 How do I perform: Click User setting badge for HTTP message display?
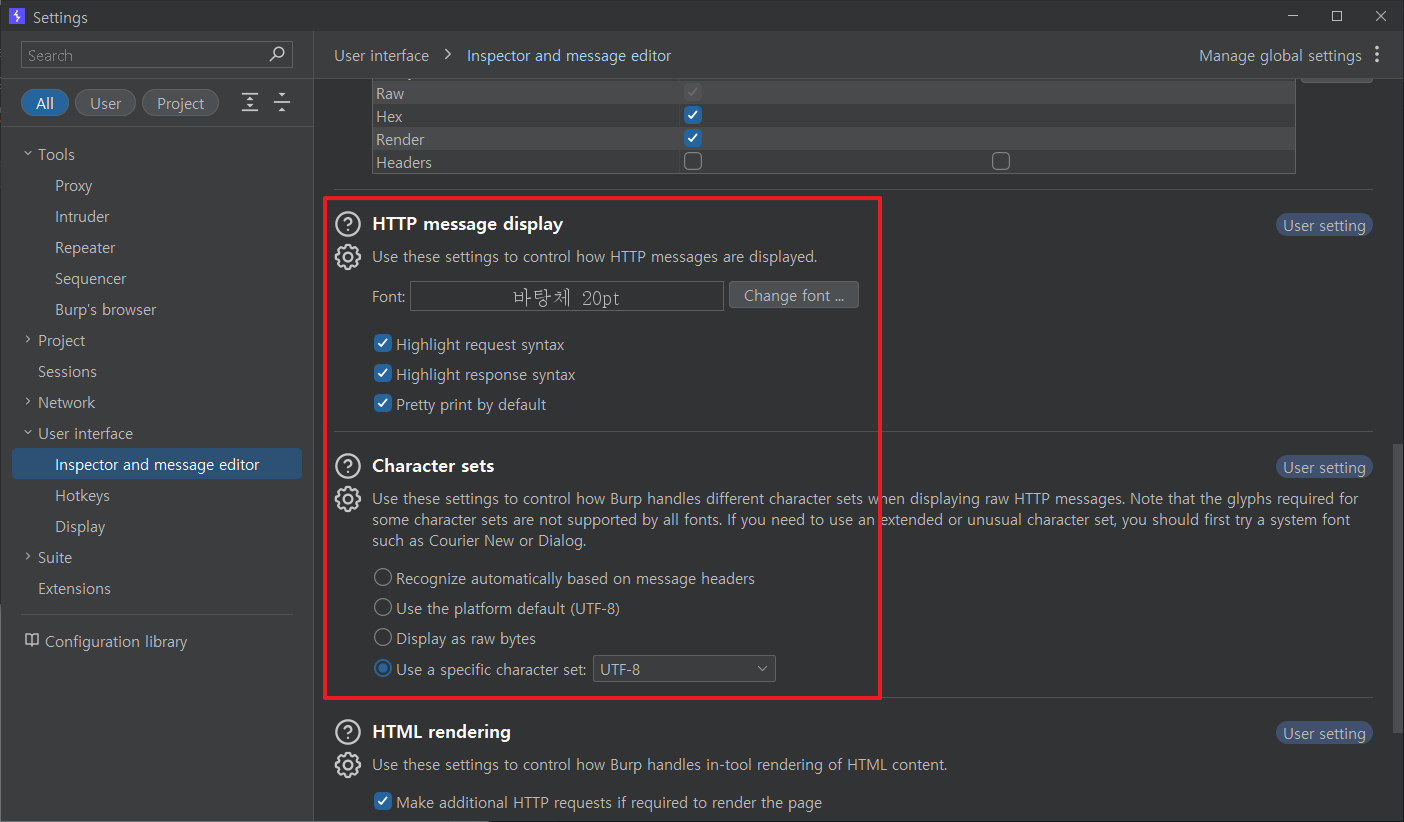click(x=1324, y=225)
